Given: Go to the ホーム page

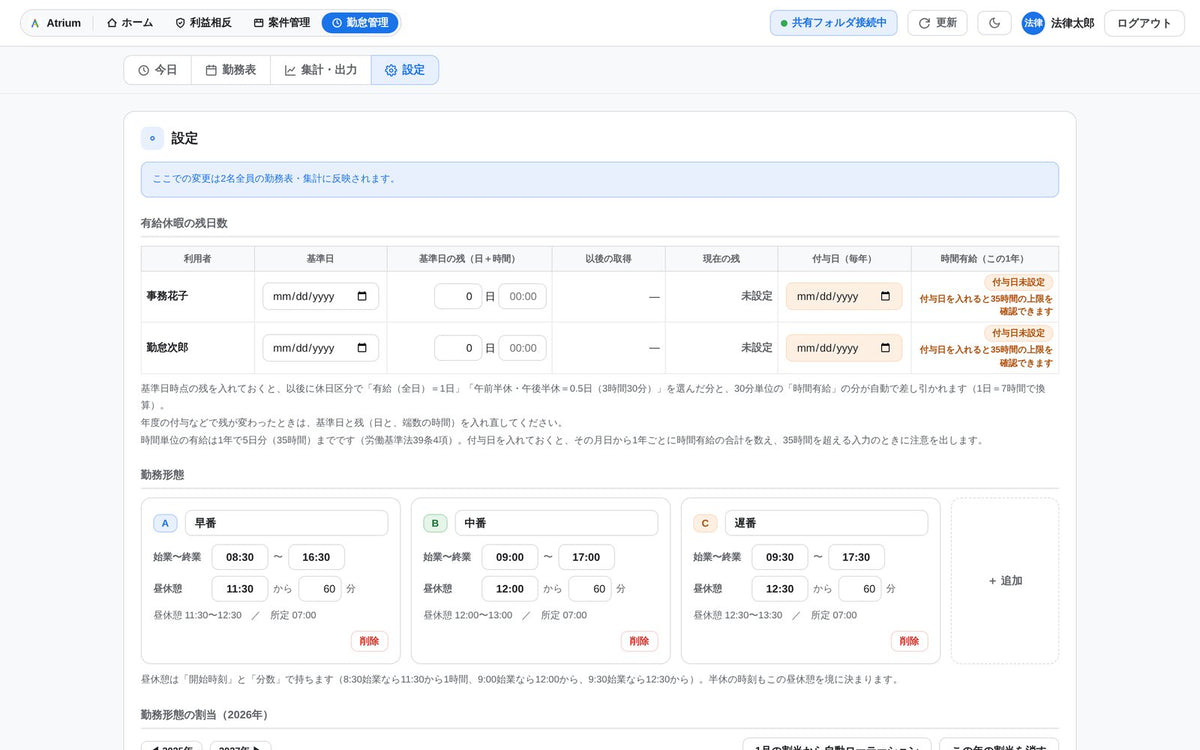Looking at the screenshot, I should point(130,22).
